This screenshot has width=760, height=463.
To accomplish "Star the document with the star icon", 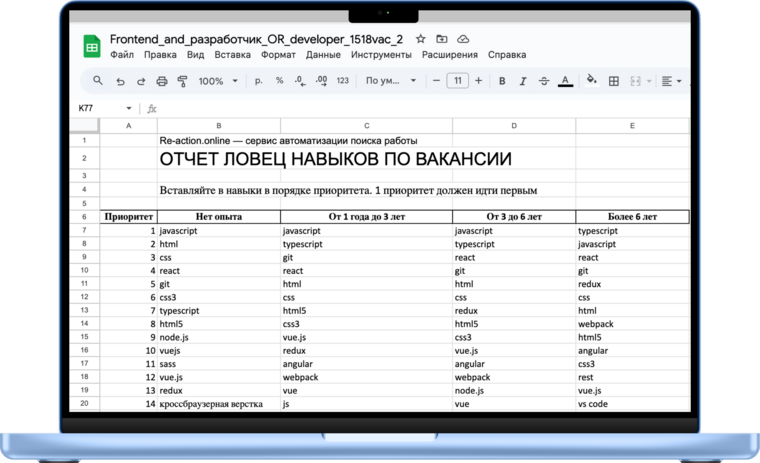I will click(x=421, y=39).
